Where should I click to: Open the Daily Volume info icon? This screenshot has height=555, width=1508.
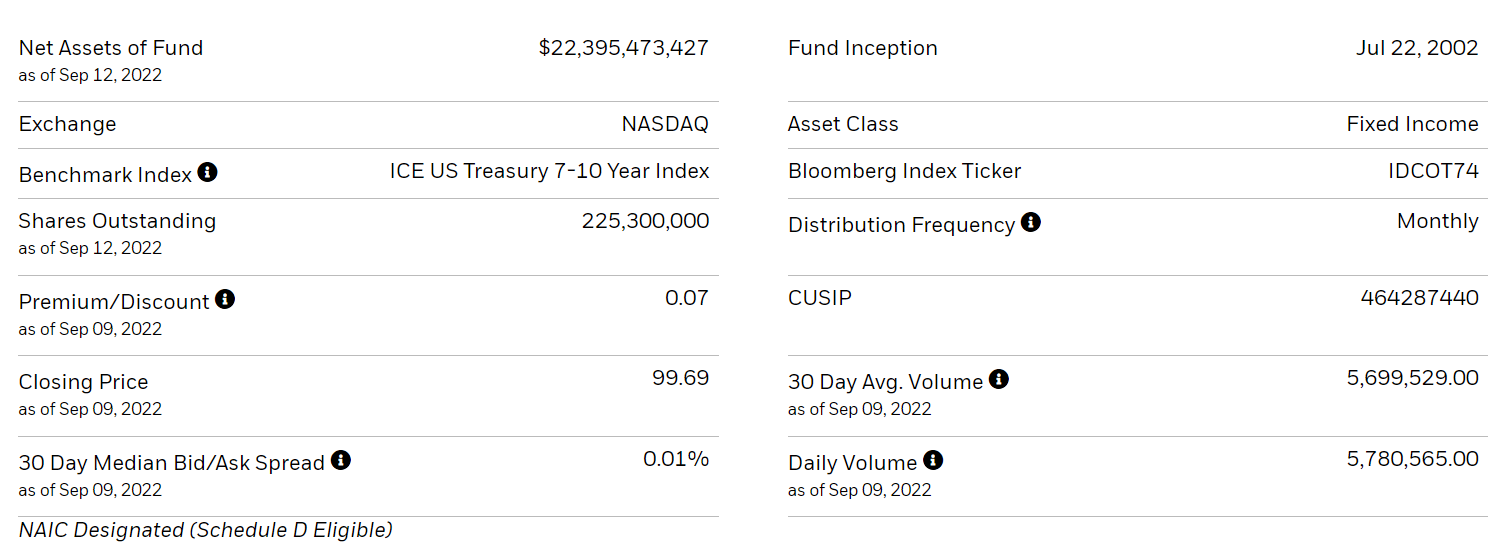933,460
